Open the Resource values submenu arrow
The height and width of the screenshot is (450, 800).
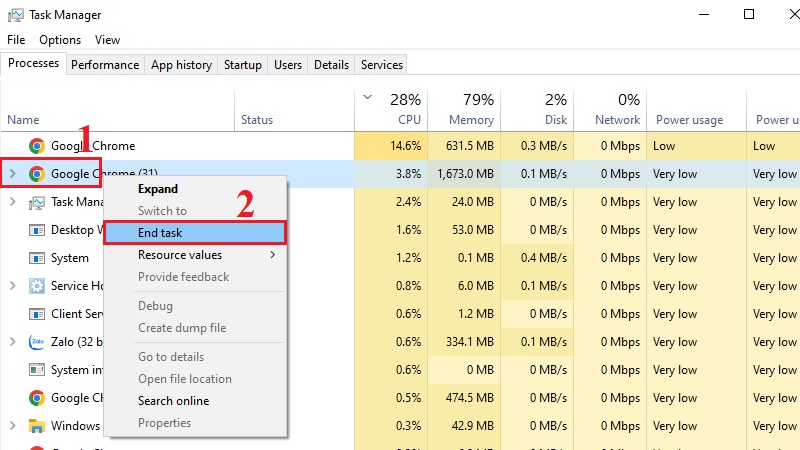coord(273,255)
